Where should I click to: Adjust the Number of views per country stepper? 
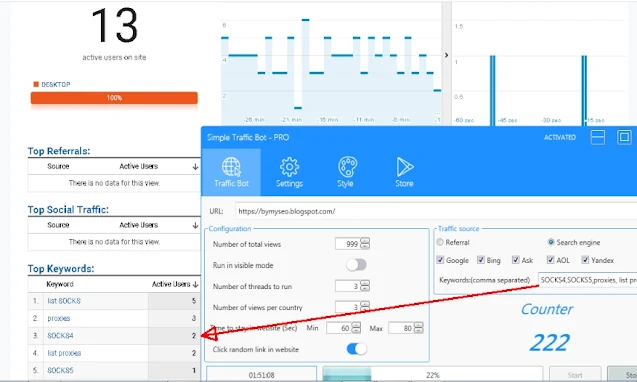(365, 307)
